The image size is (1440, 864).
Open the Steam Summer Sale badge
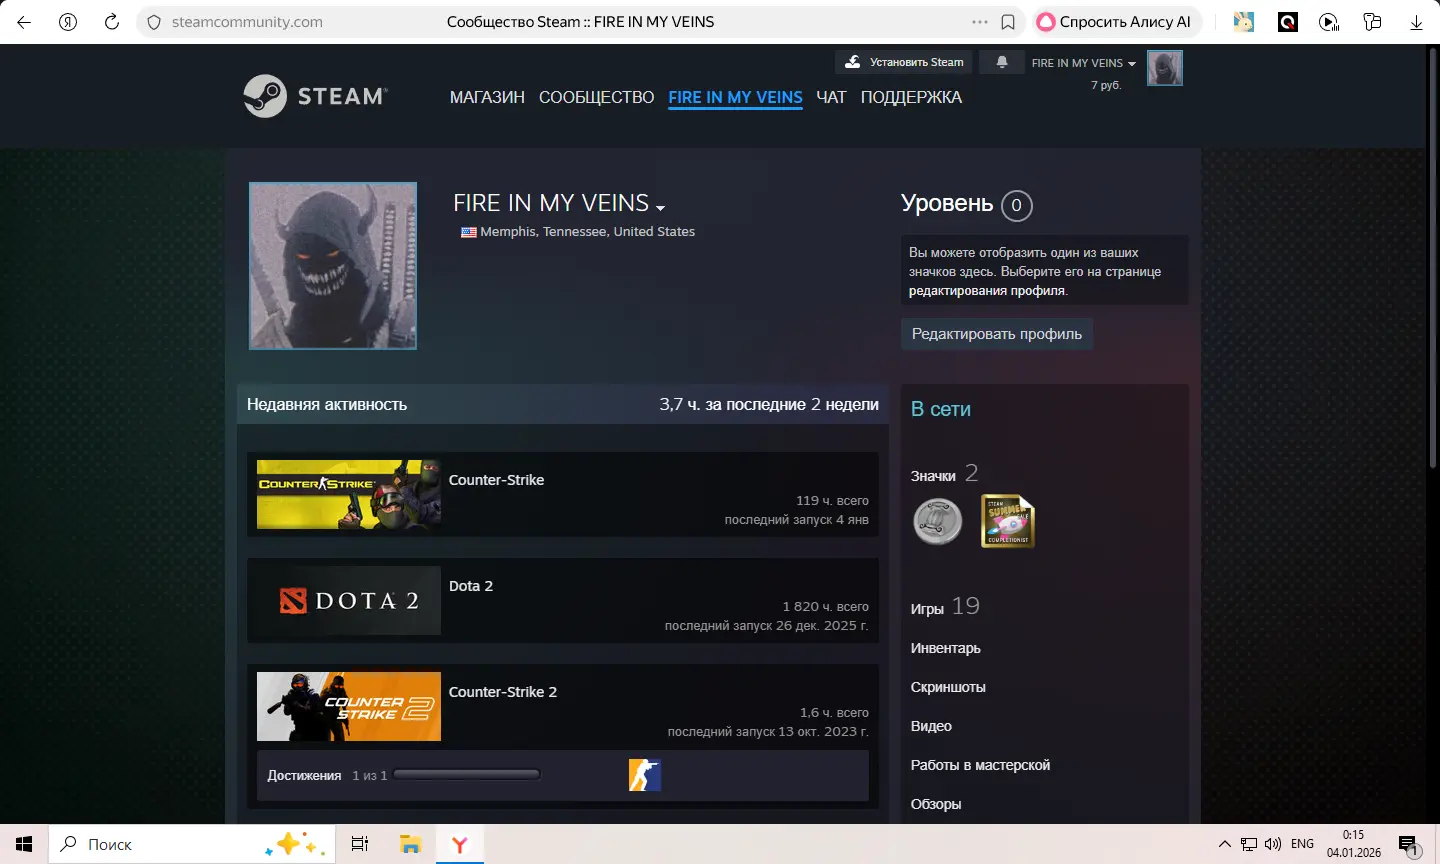pyautogui.click(x=1007, y=521)
